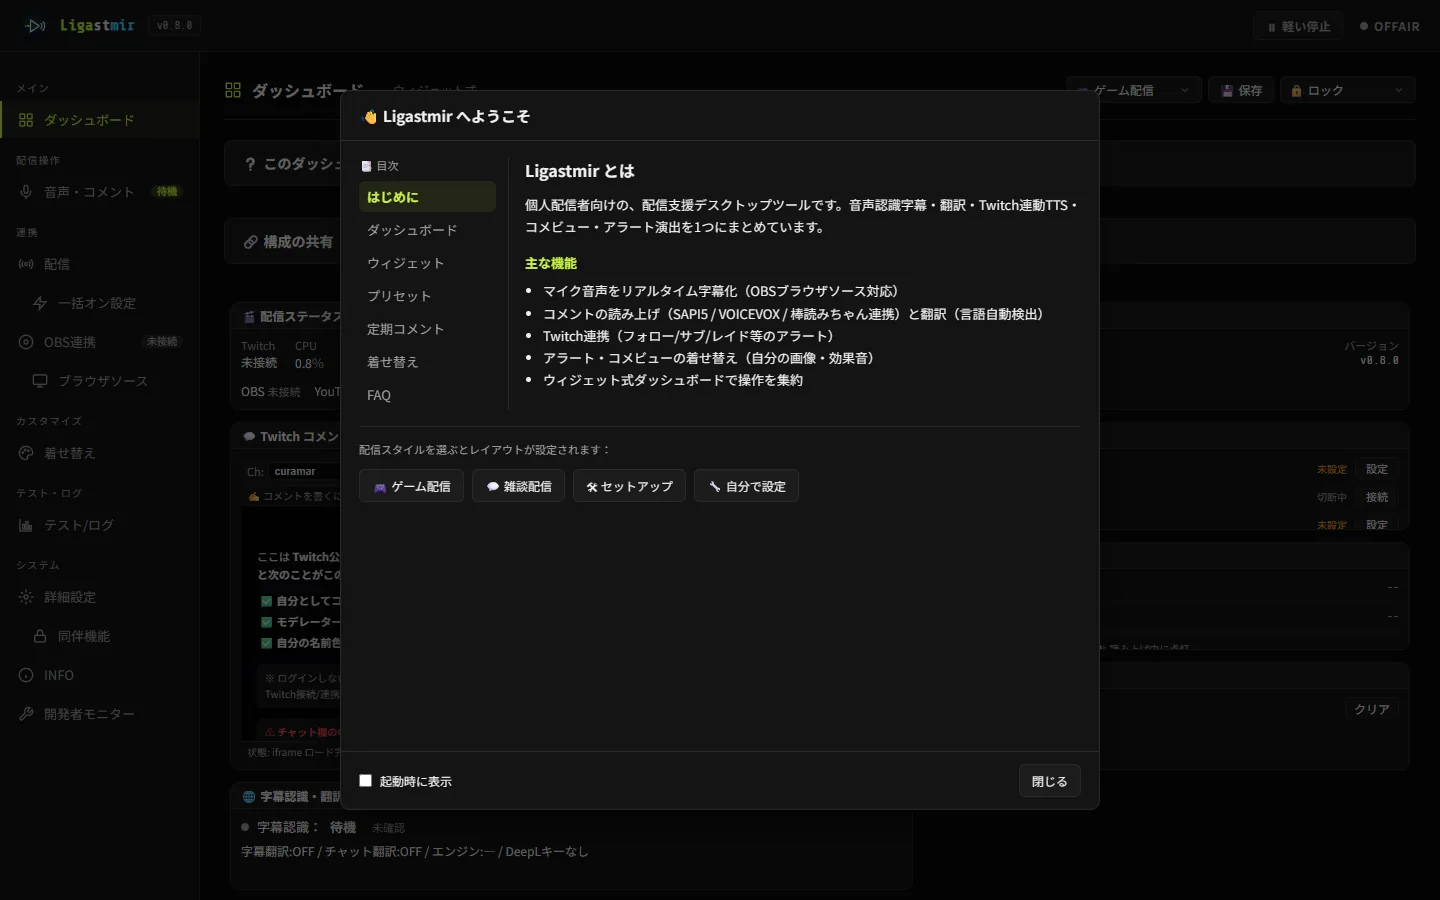The height and width of the screenshot is (900, 1440).
Task: Click the waving hand icon in welcome title
Action: [370, 117]
